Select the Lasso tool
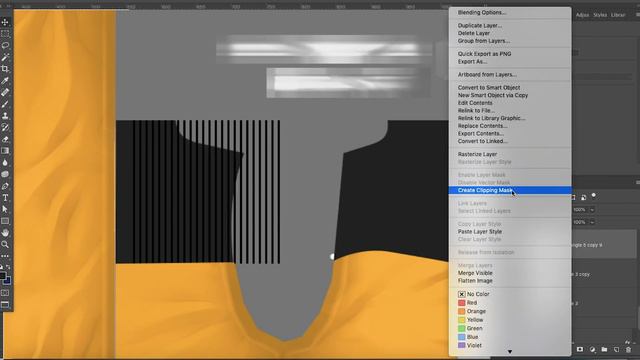The width and height of the screenshot is (640, 360). tap(5, 45)
